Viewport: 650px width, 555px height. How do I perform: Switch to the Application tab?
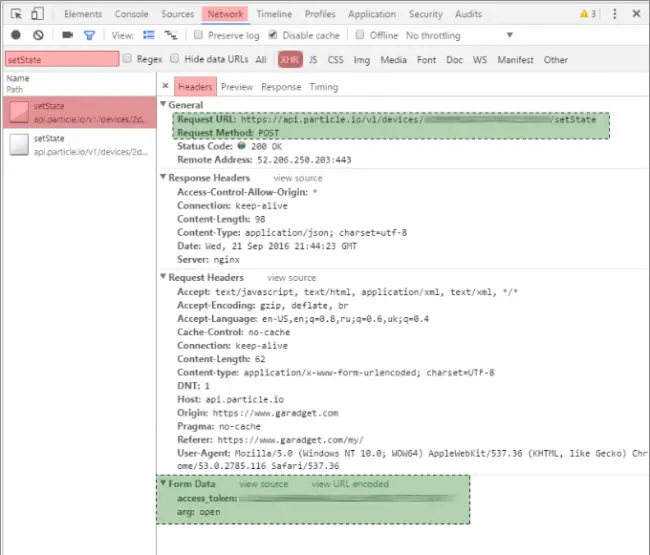(372, 14)
